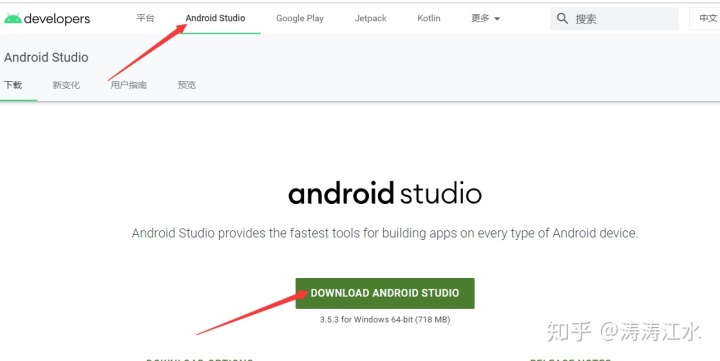
Task: Click the '3.5.3 for Windows 64-bit' text
Action: tap(385, 319)
